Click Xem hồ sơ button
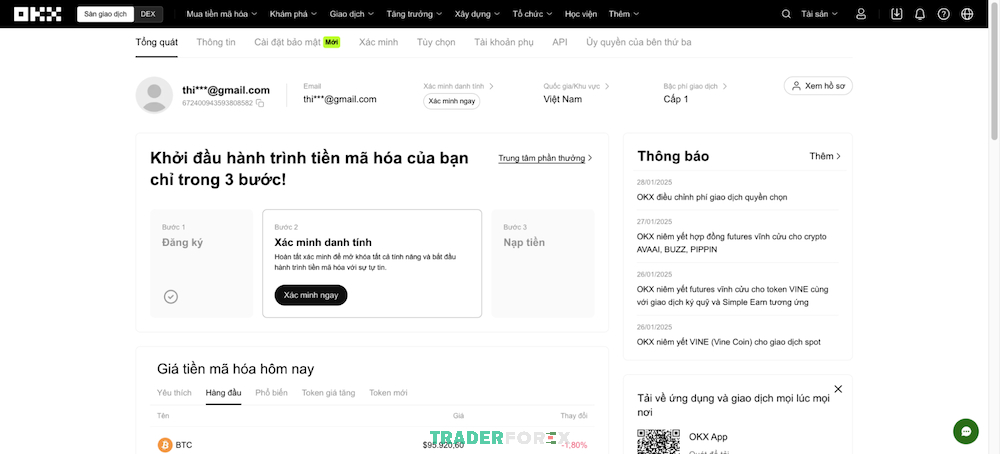This screenshot has width=1000, height=454. (818, 85)
